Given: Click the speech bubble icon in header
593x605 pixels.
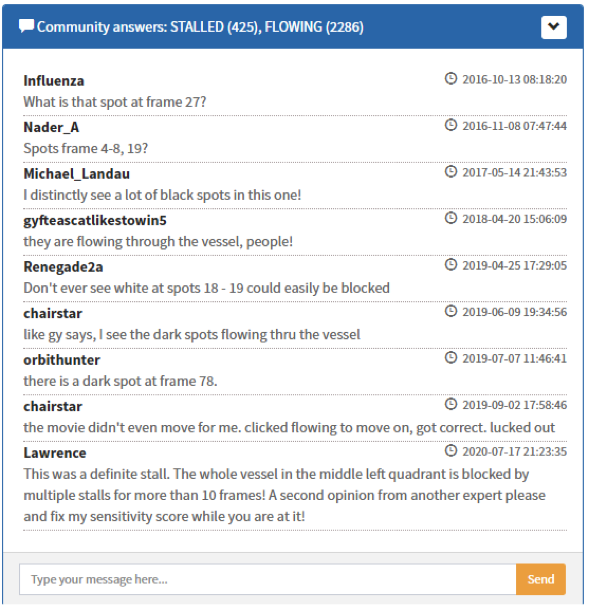Looking at the screenshot, I should [x=26, y=26].
